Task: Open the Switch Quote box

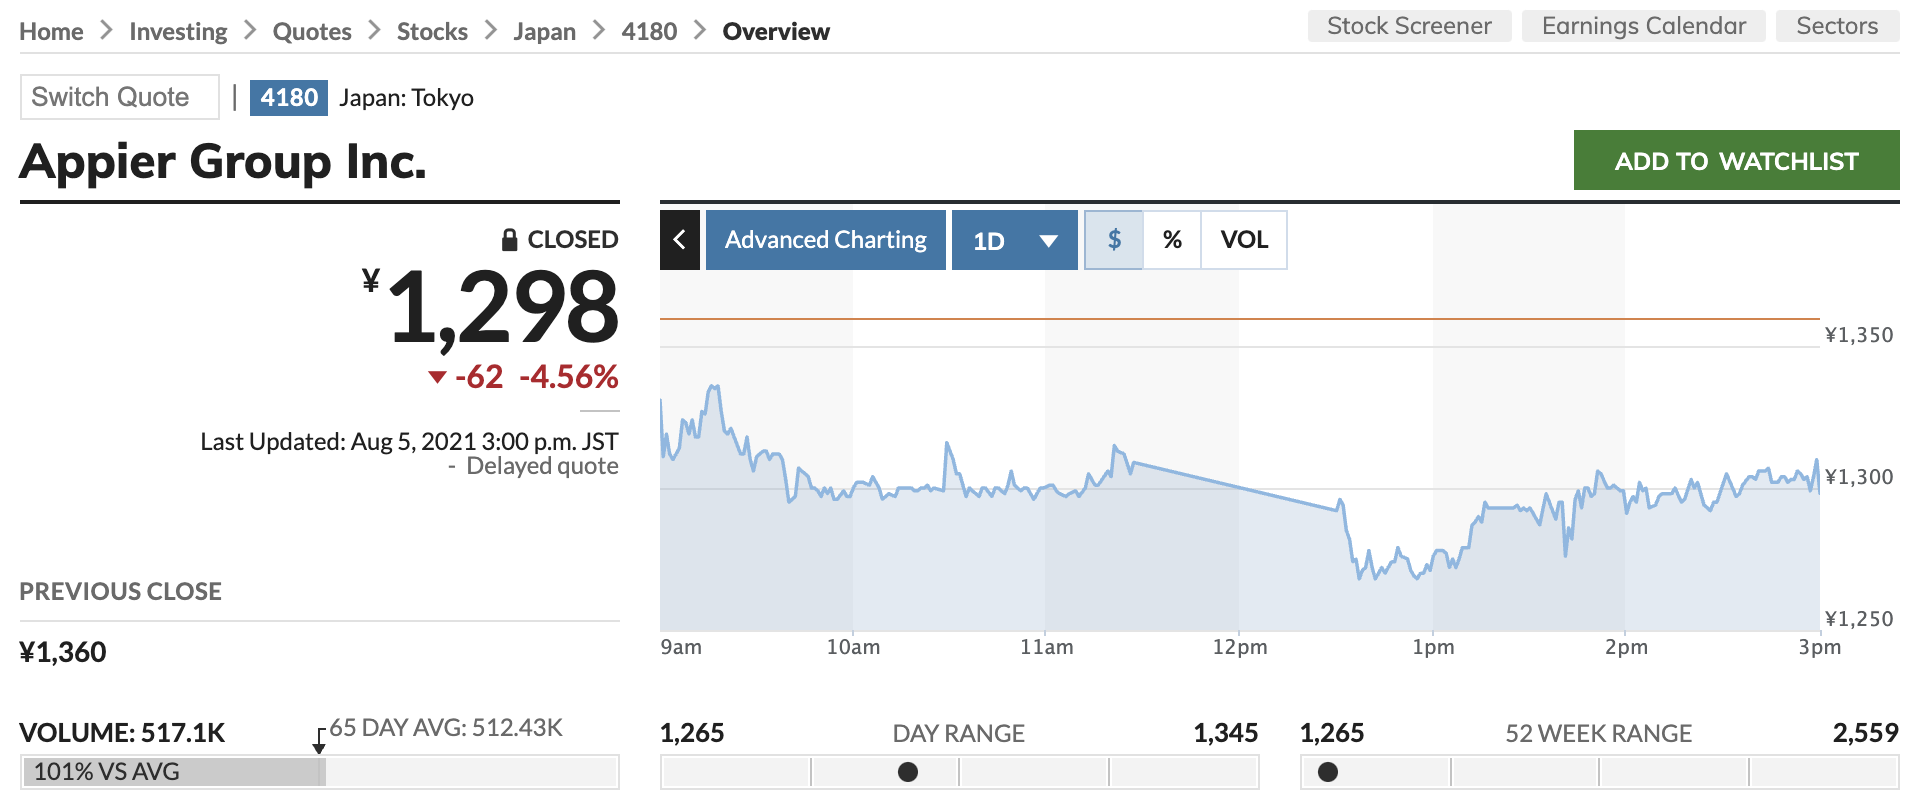Action: (120, 97)
